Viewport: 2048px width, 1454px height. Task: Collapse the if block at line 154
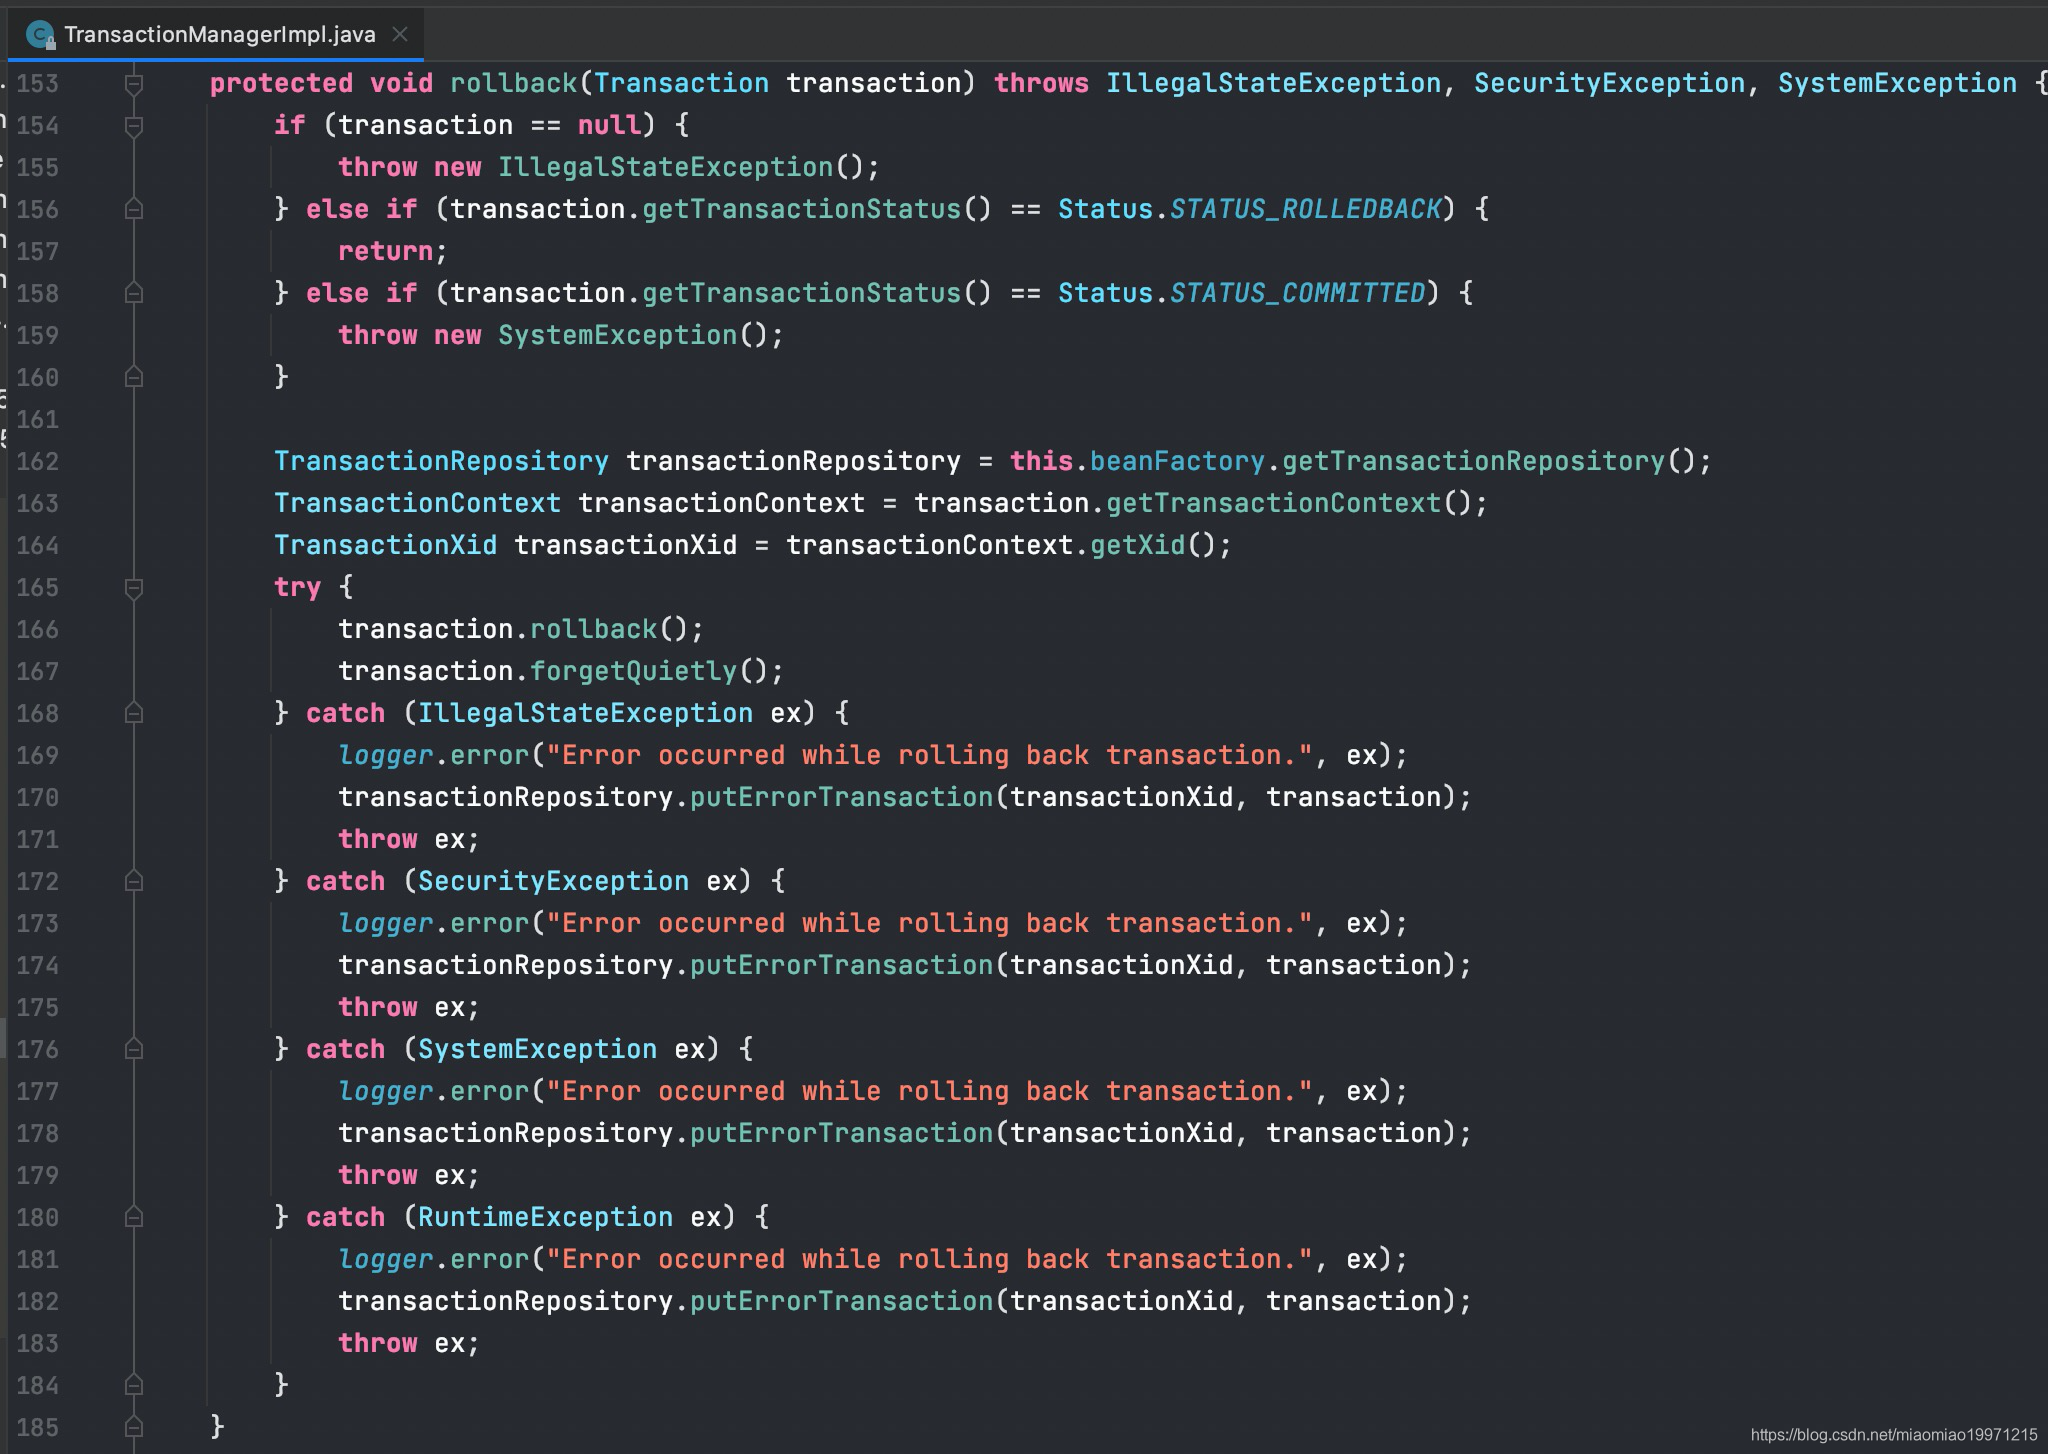click(x=134, y=126)
